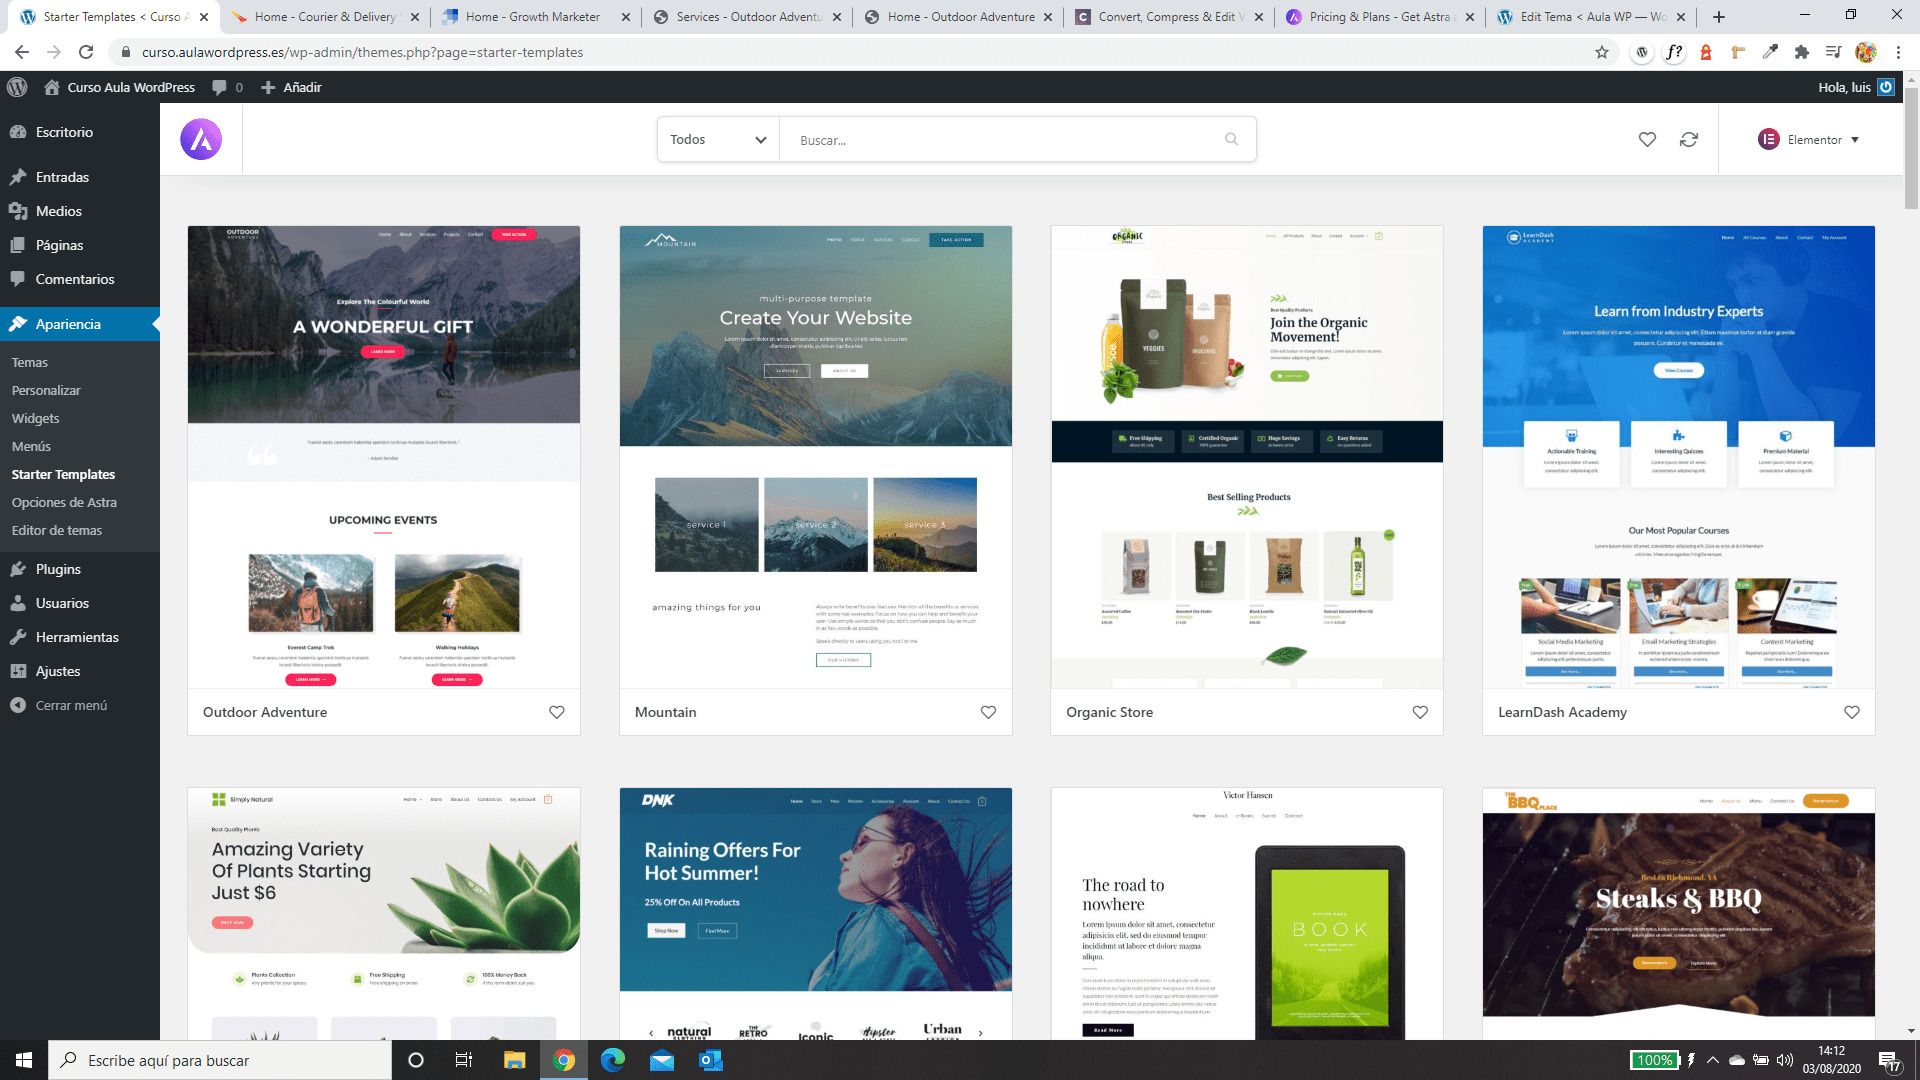
Task: Favorite the Organic Store template
Action: (x=1420, y=712)
